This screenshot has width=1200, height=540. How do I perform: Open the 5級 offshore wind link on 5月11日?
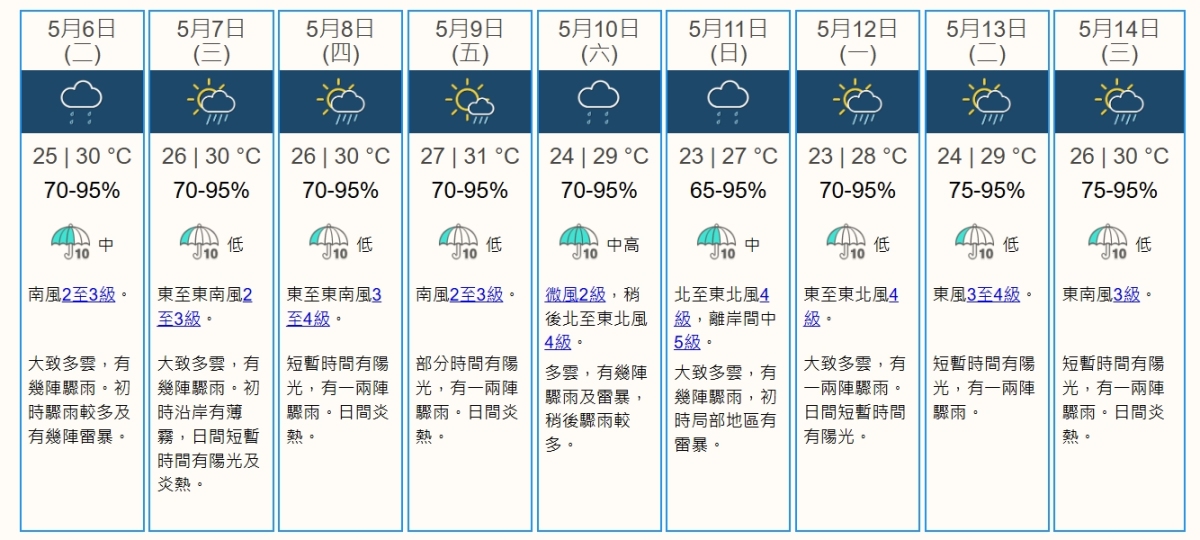tap(688, 342)
